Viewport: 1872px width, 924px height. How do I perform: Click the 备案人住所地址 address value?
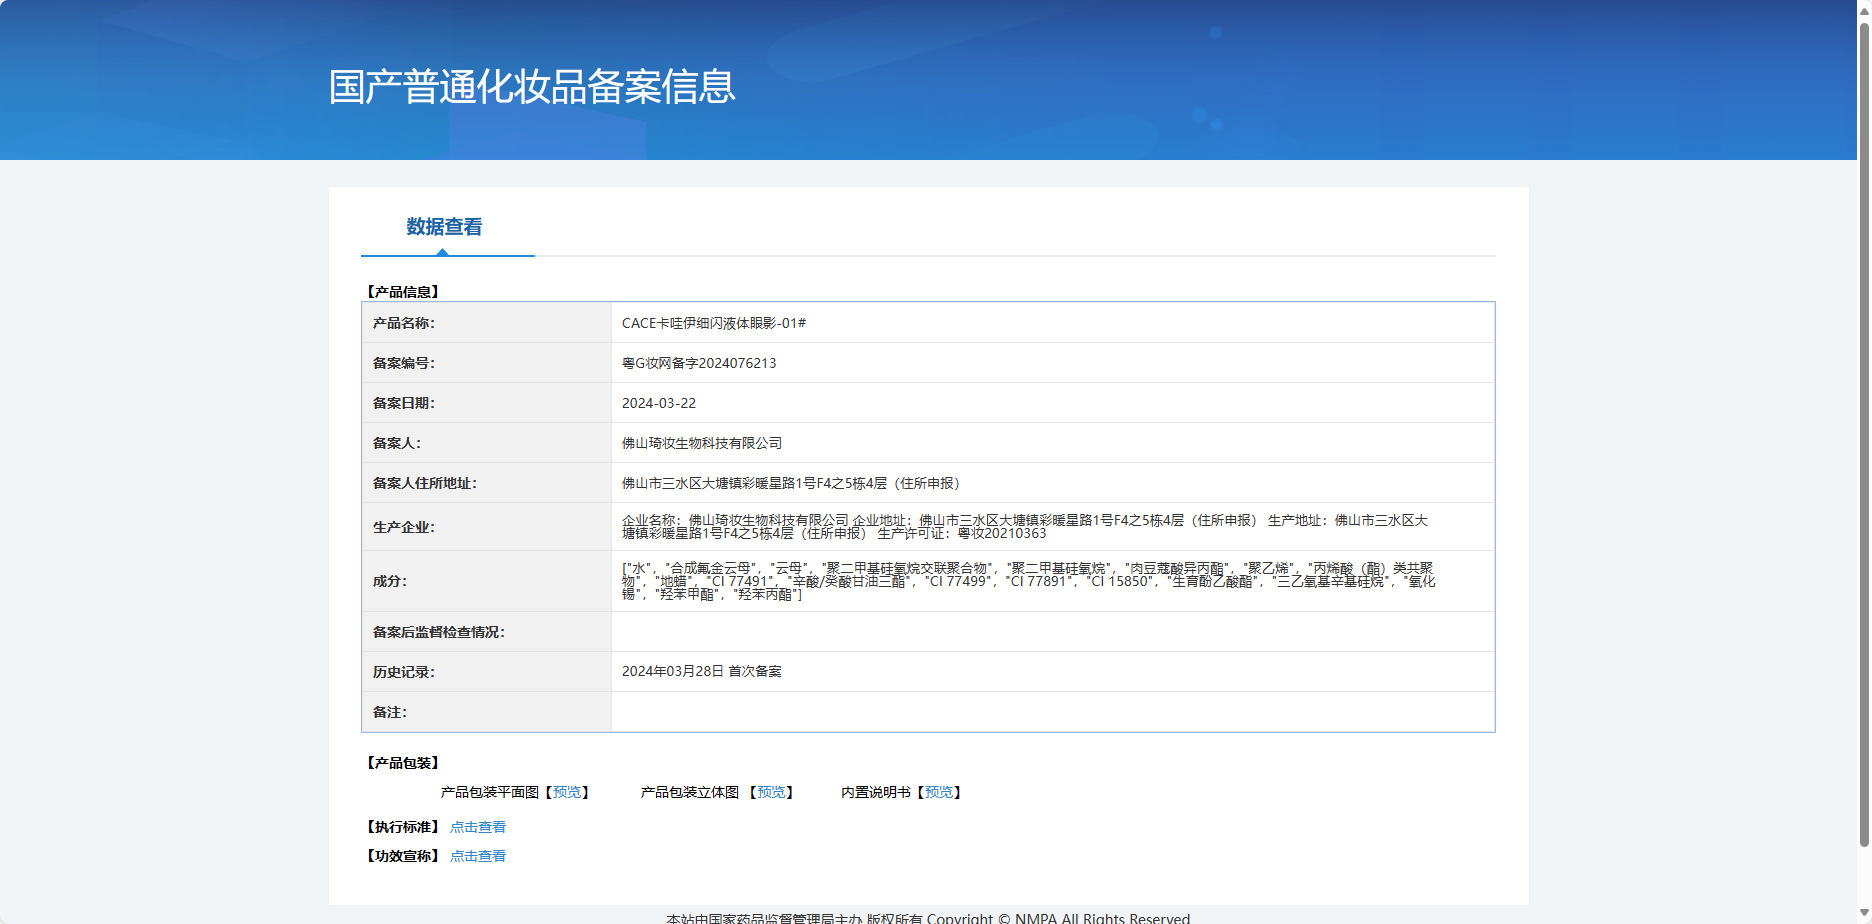tap(791, 483)
